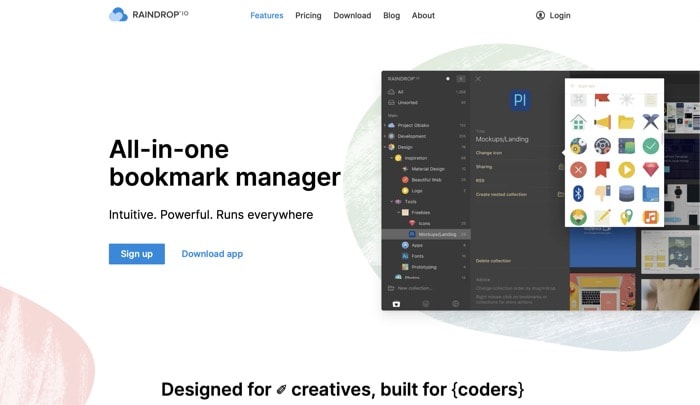Click the blue Sign up button
The width and height of the screenshot is (700, 405).
click(x=137, y=254)
